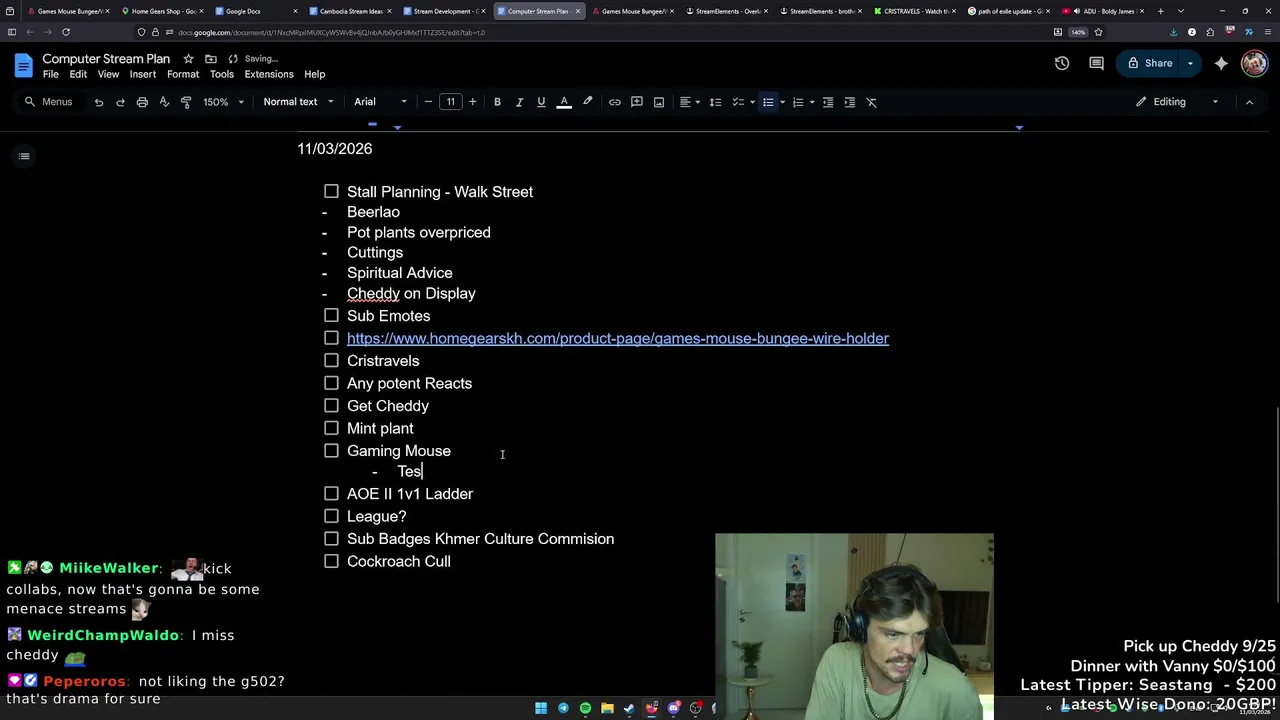Clear formatting
Screen dimensions: 1280x720
[872, 102]
